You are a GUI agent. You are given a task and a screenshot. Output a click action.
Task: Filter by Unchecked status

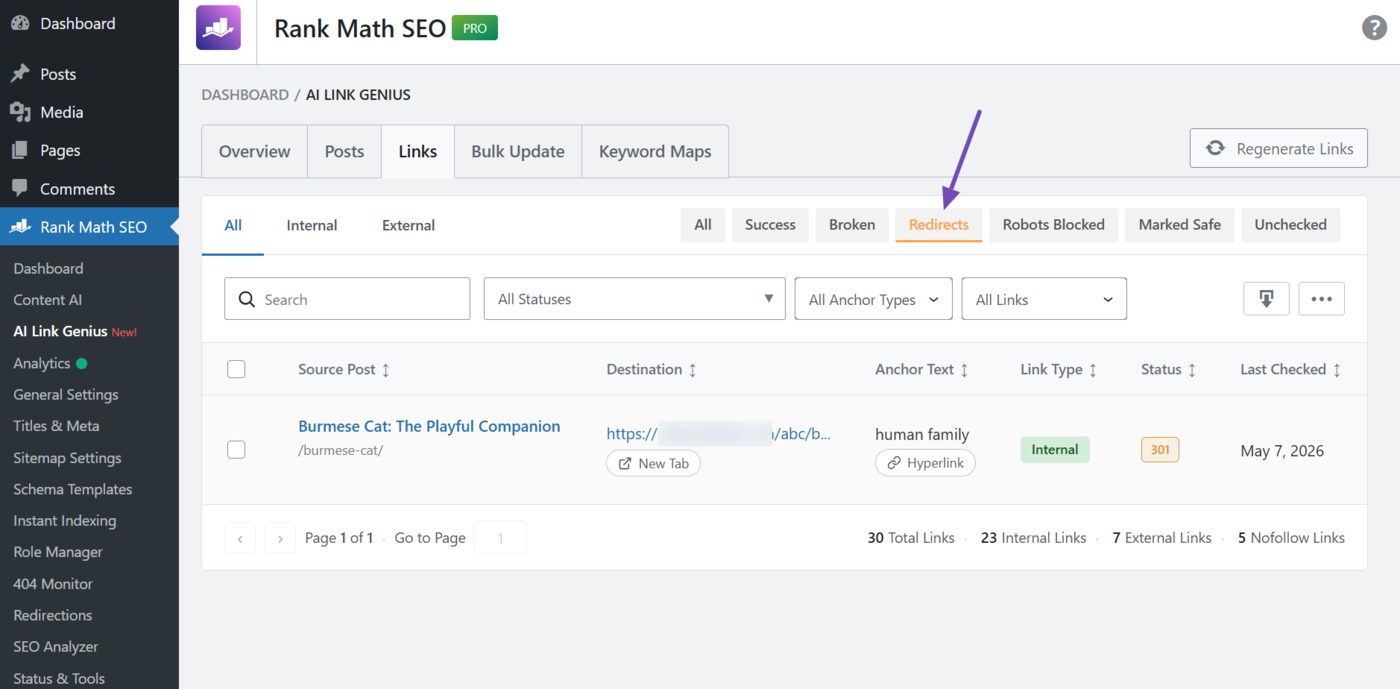1291,225
